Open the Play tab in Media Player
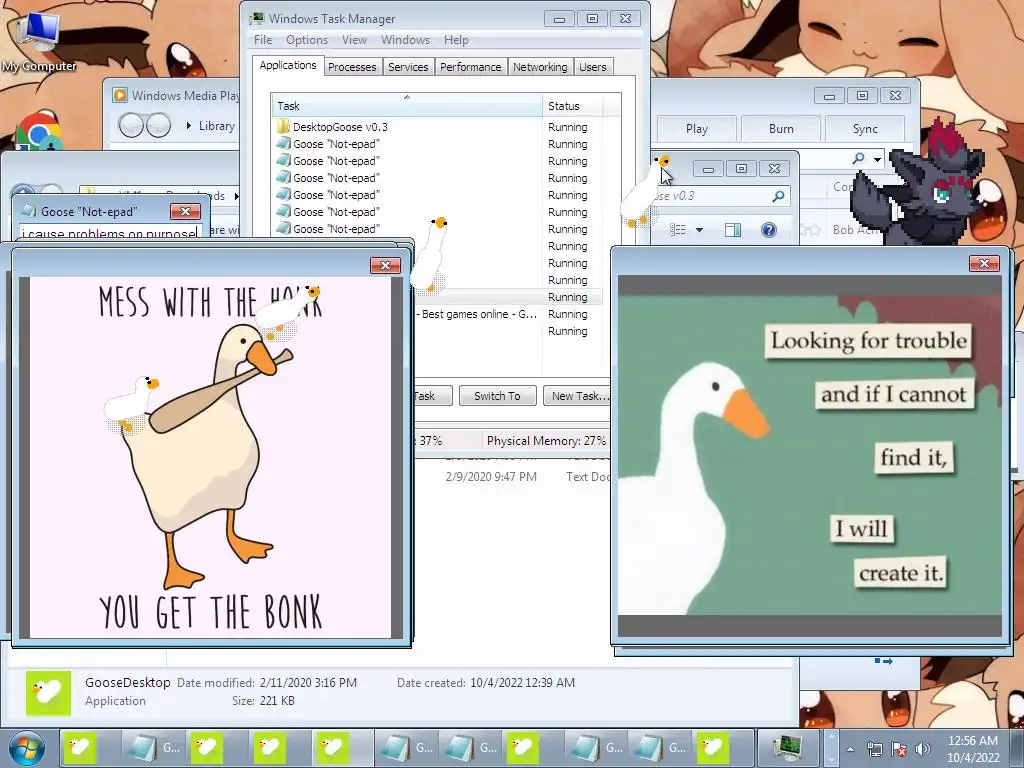Viewport: 1024px width, 768px height. pyautogui.click(x=697, y=129)
